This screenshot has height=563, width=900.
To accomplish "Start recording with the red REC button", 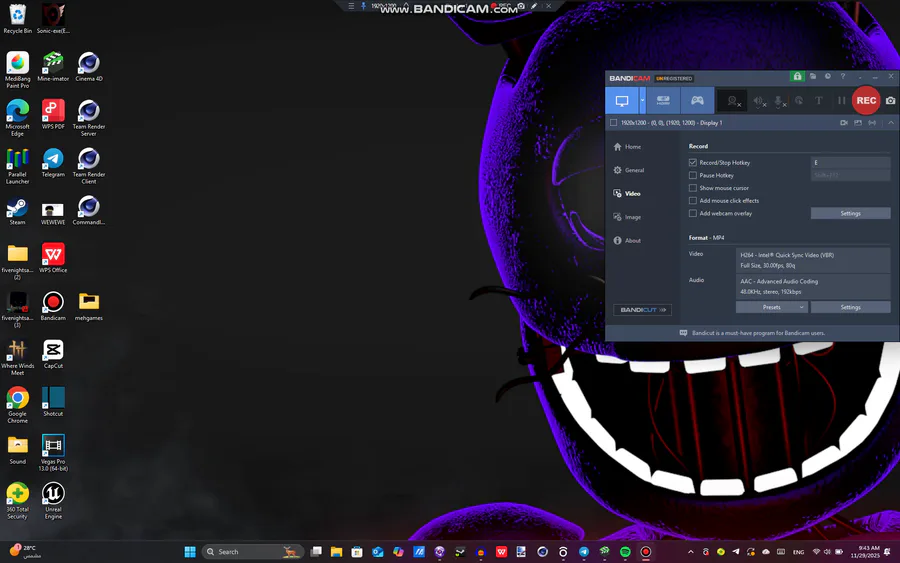I will [866, 100].
